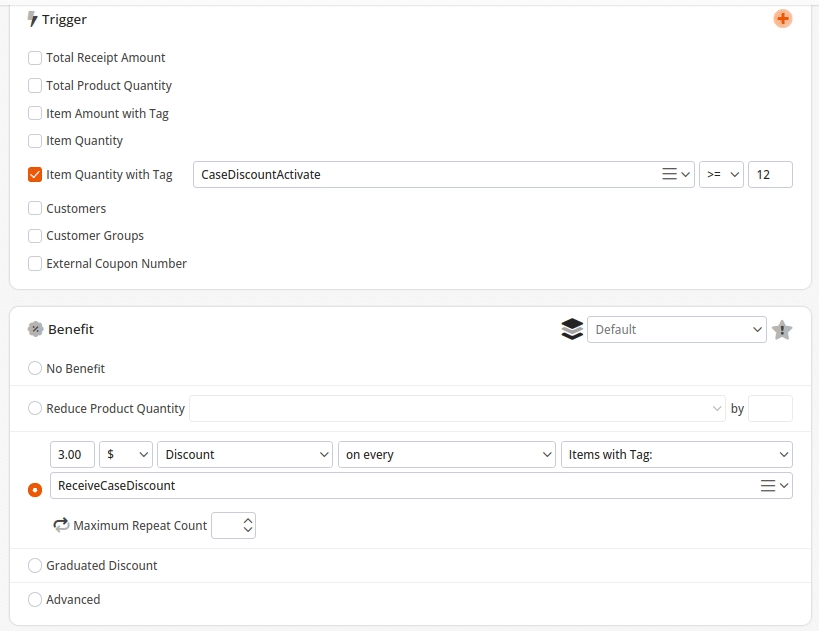Adjust the Maximum Repeat Count stepper
Viewport: 819px width, 631px height.
point(247,525)
